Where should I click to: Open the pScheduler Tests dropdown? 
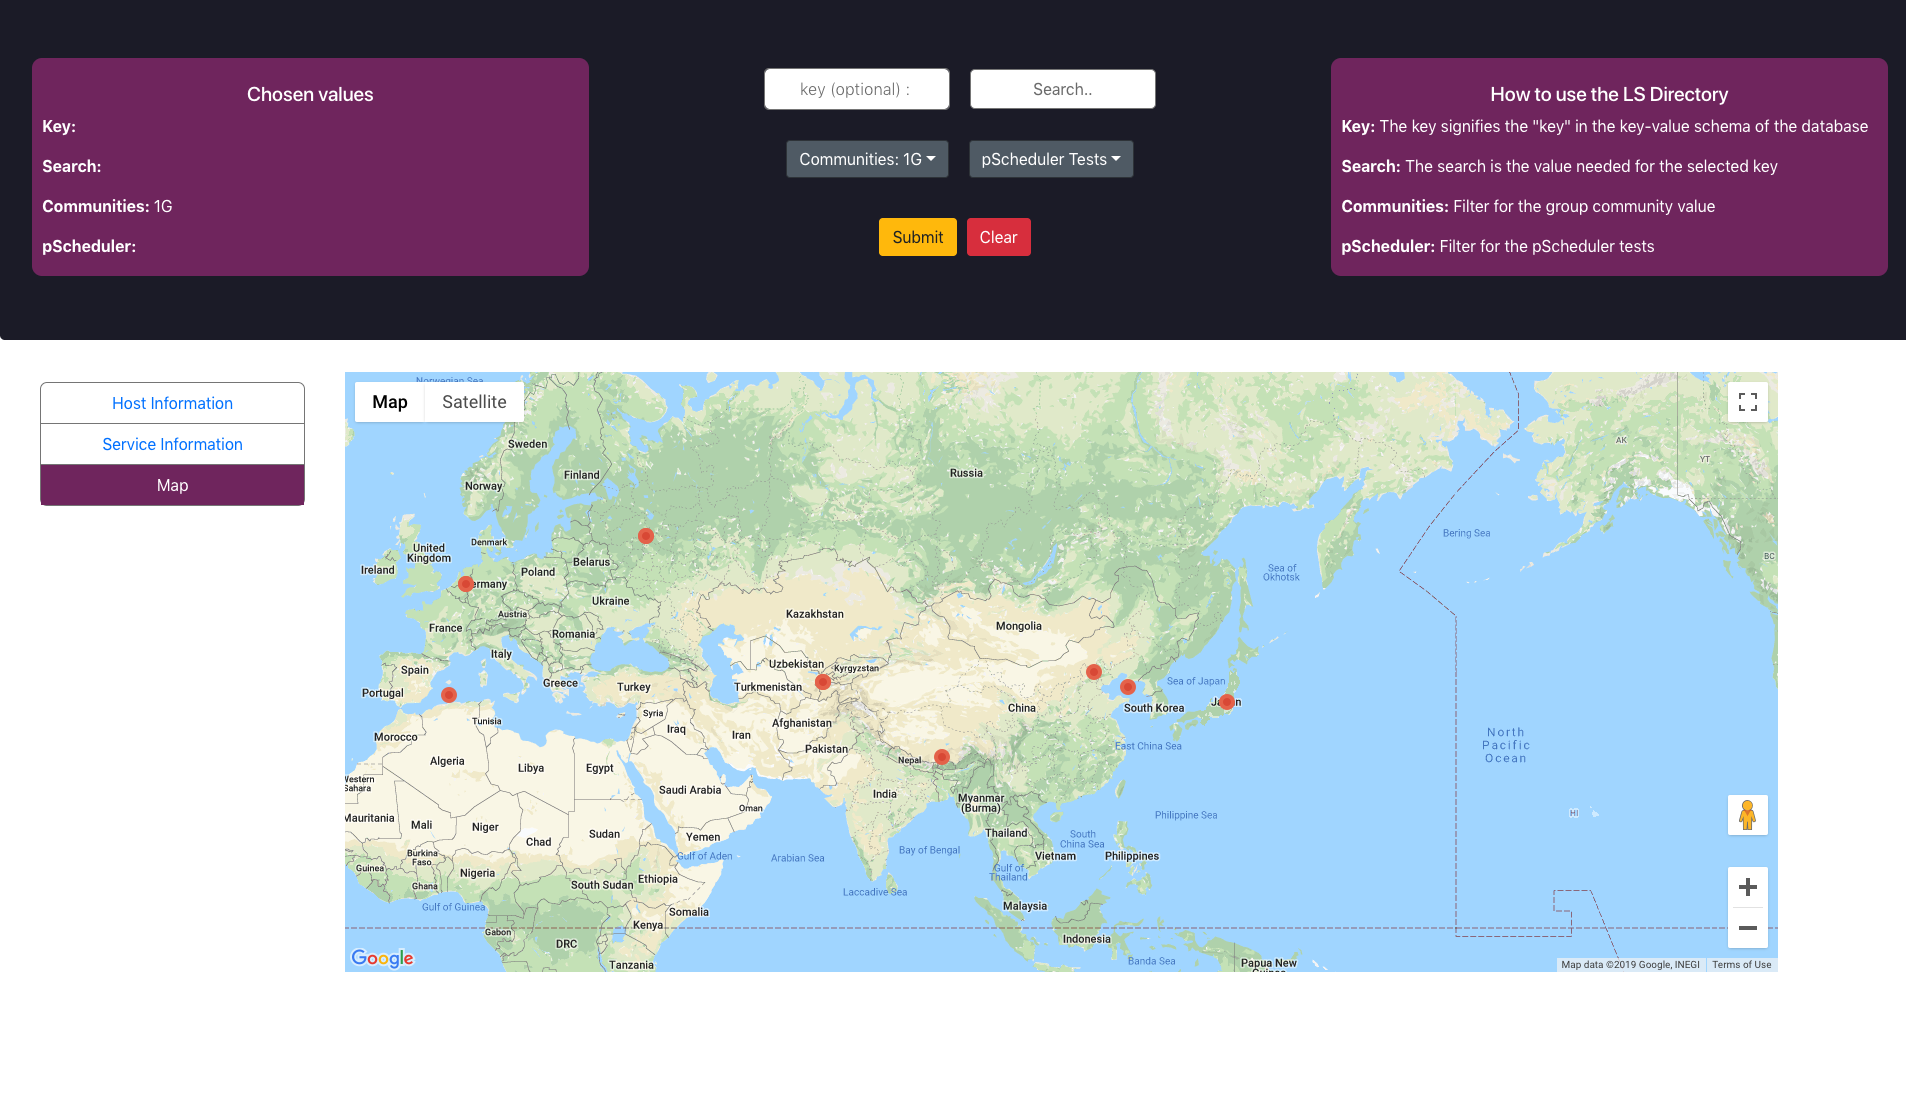point(1050,158)
